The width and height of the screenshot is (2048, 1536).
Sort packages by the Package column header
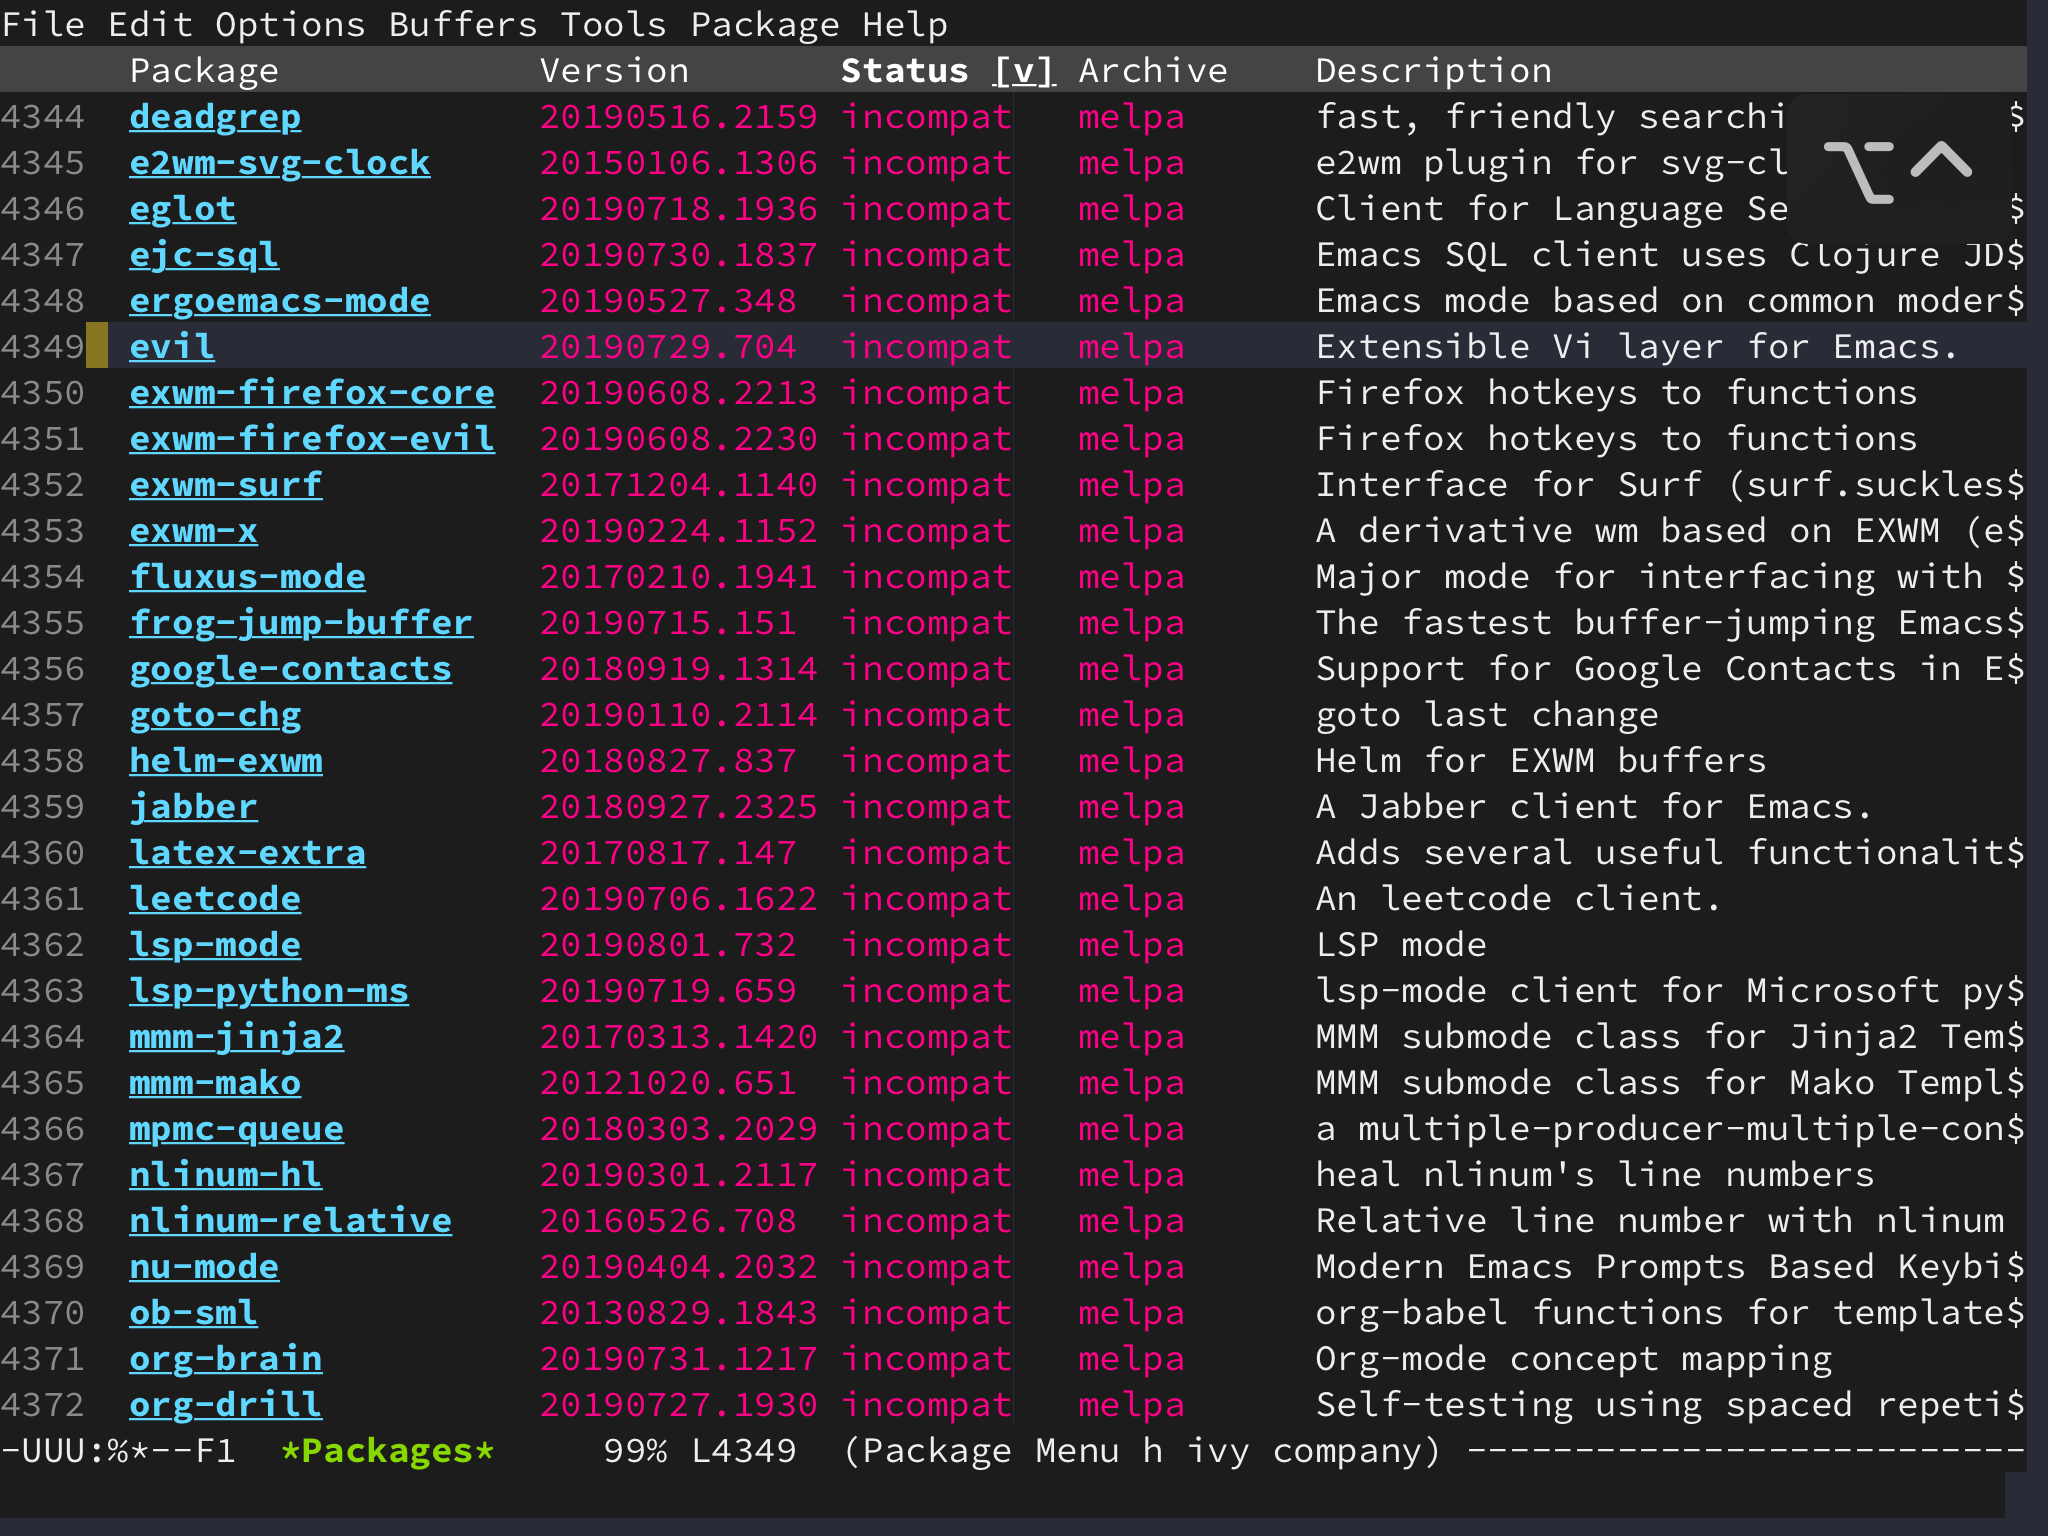click(203, 70)
